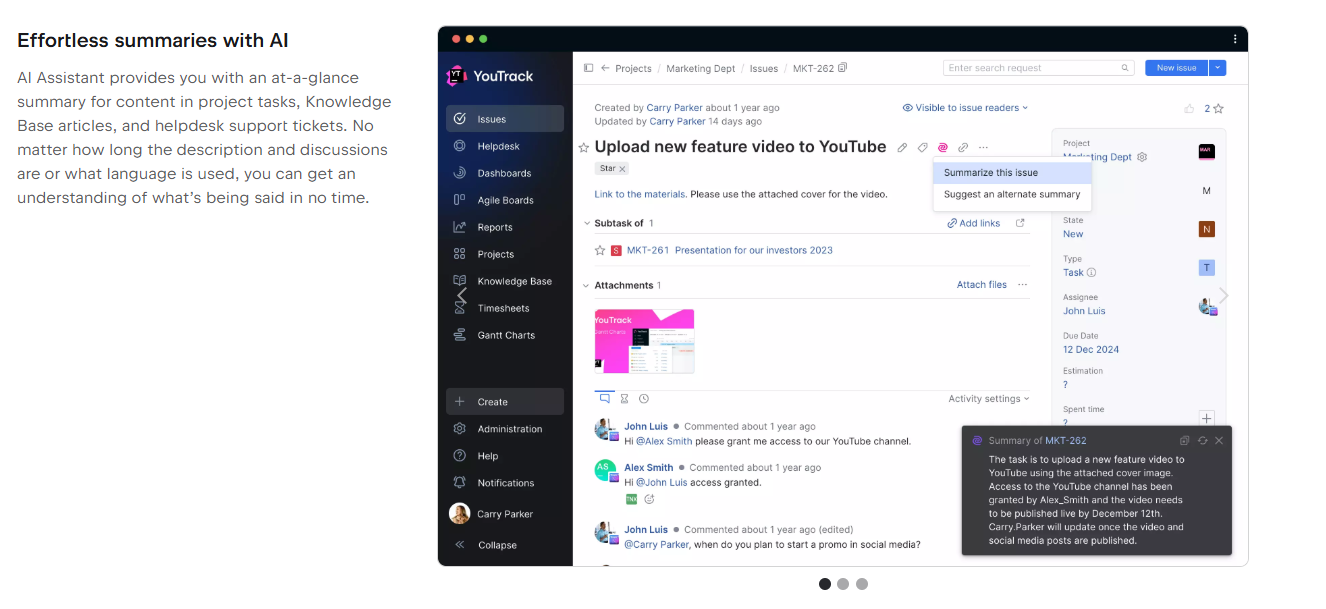Click the gear icon next to Marketing Dept project
The width and height of the screenshot is (1326, 609).
(1142, 157)
